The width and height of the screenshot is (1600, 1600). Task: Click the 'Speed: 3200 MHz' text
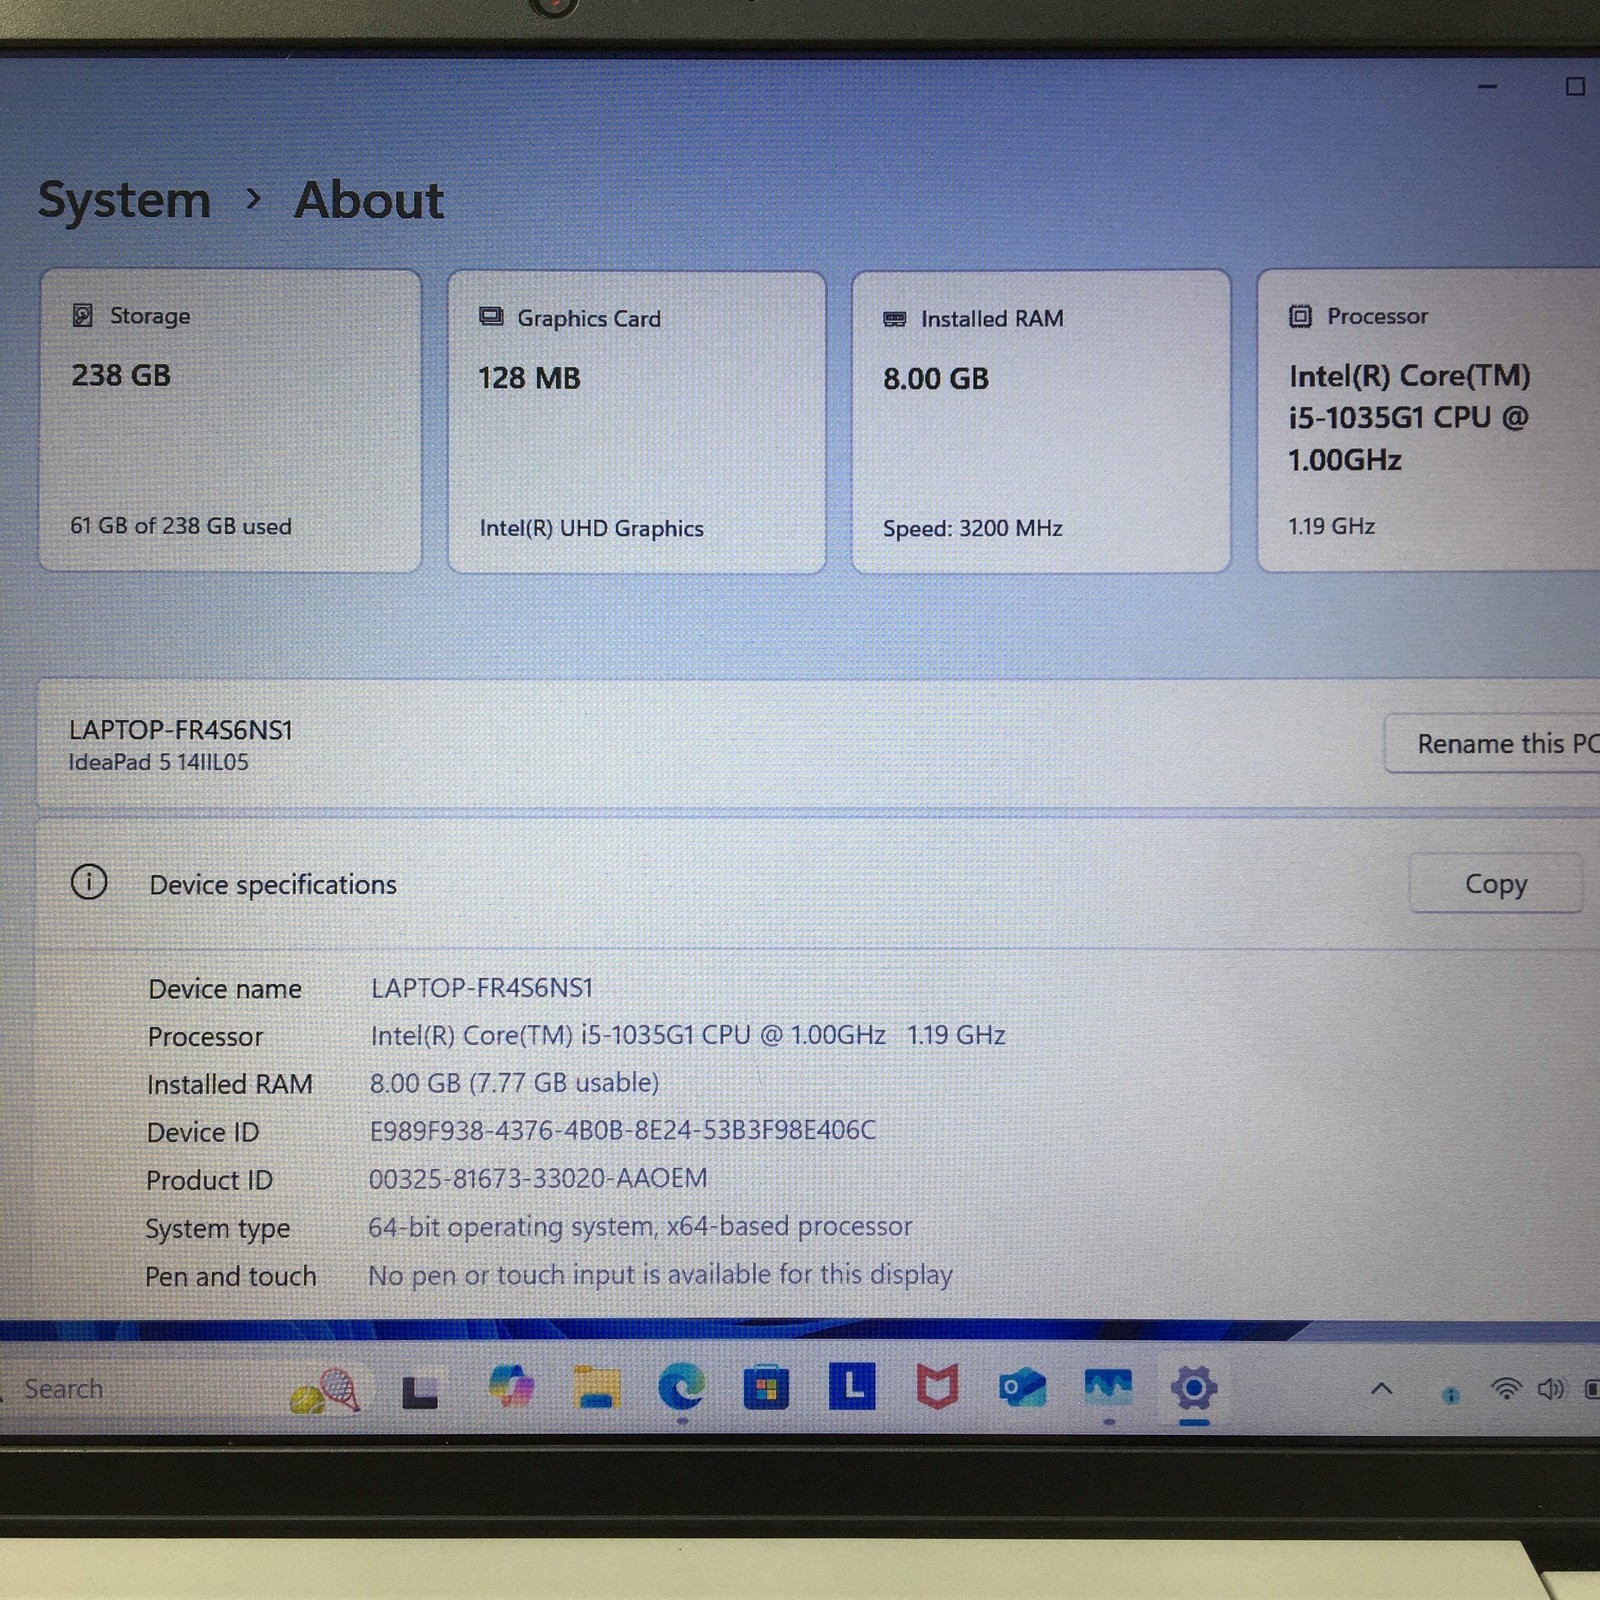click(972, 528)
